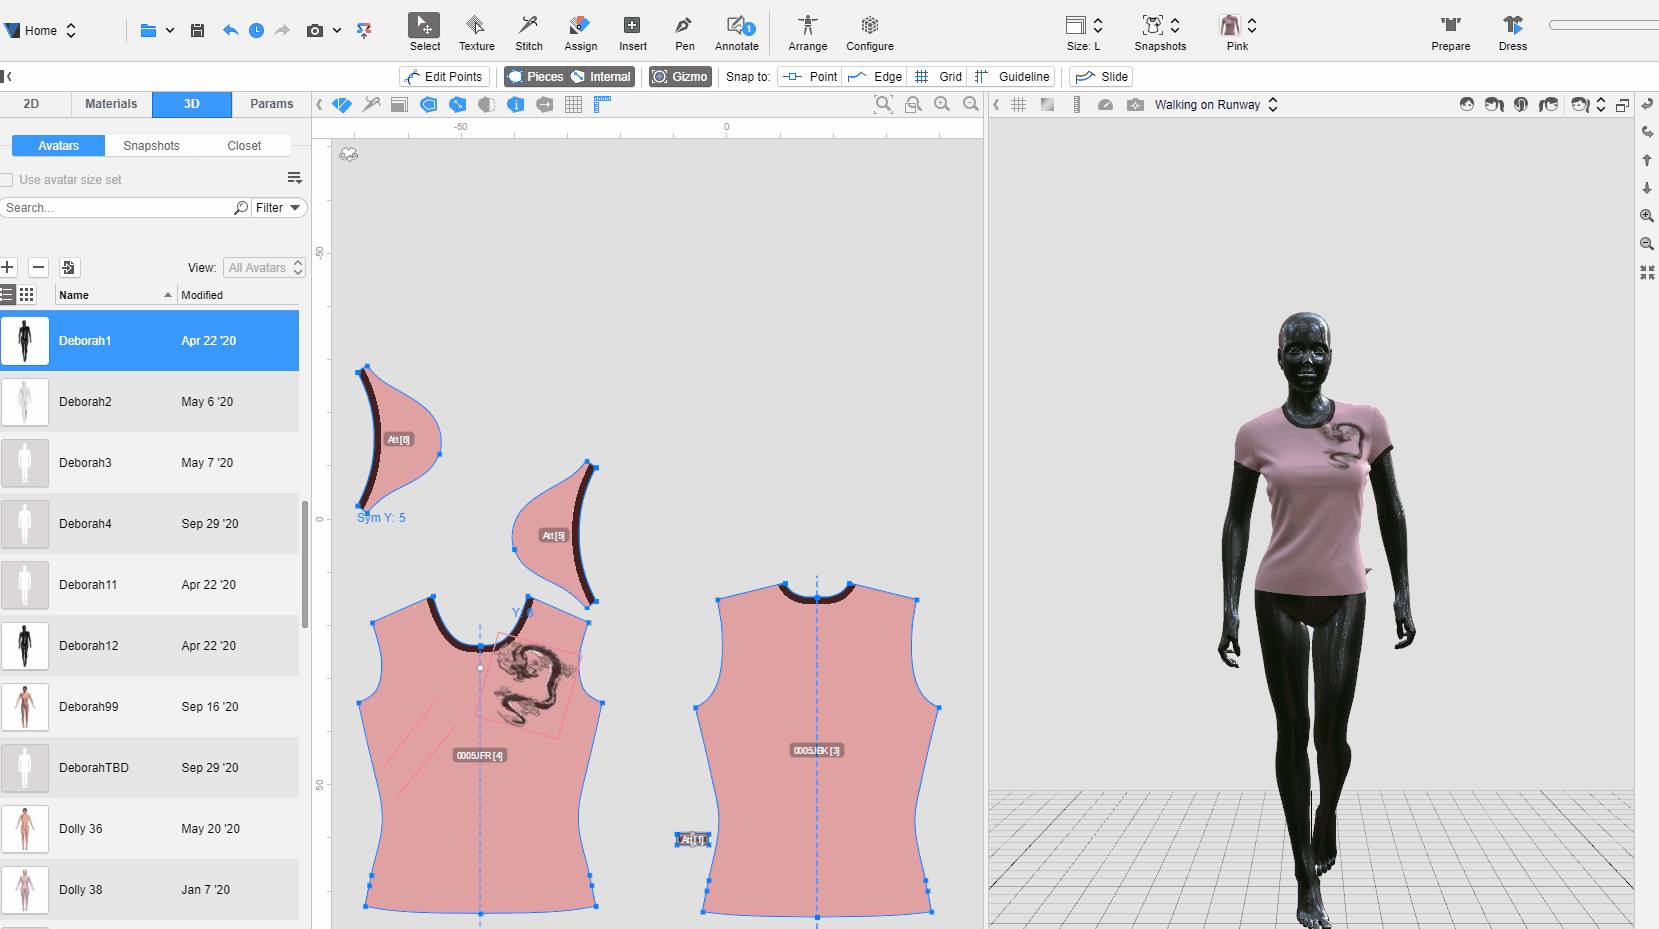
Task: Click in the avatar Search field
Action: coord(116,208)
